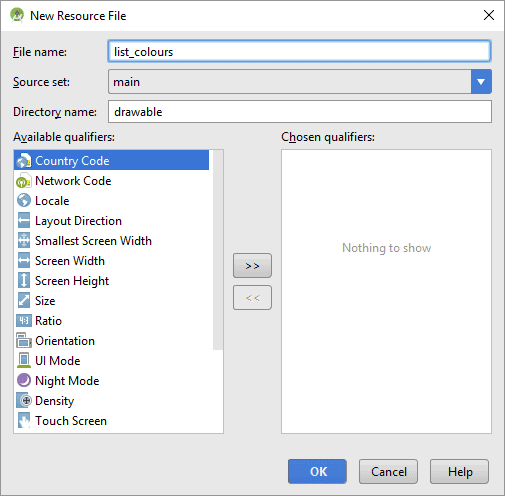Click the Android Studio title bar icon
Viewport: 505px width, 496px height.
click(17, 15)
